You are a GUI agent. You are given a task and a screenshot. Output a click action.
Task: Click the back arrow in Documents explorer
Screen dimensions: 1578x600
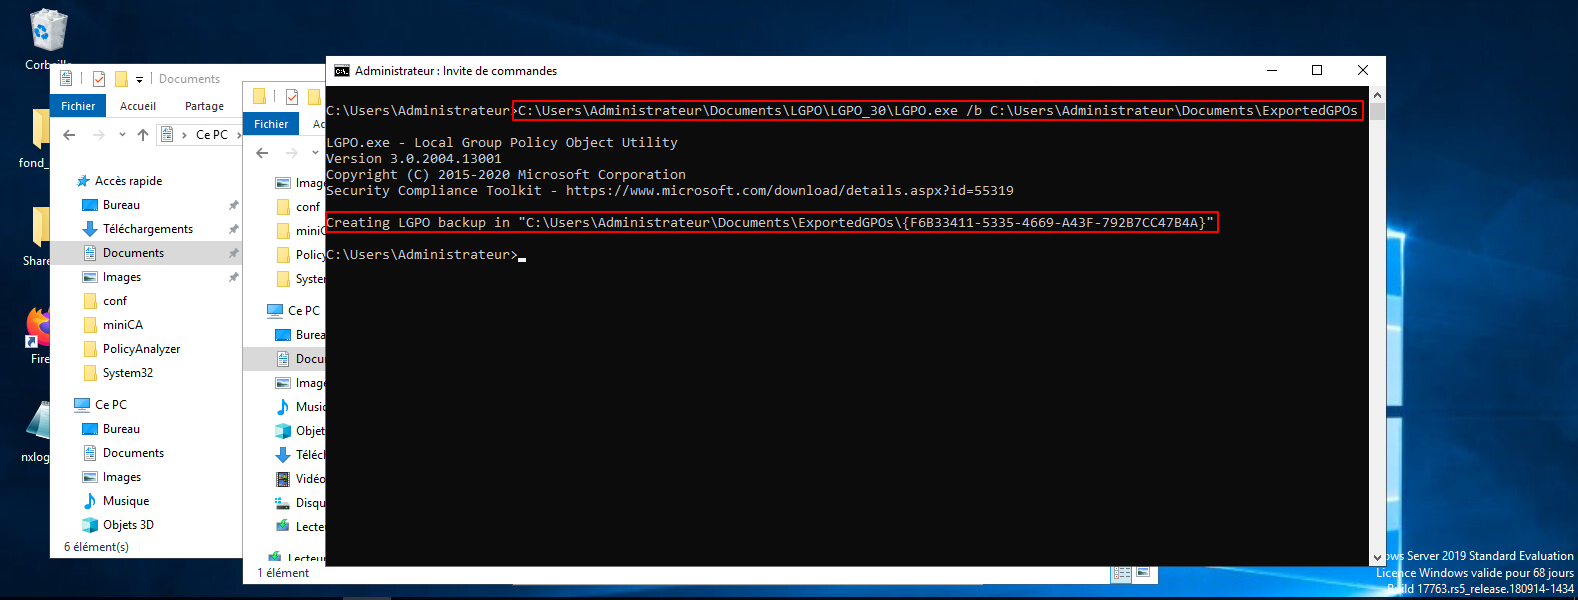pyautogui.click(x=69, y=135)
